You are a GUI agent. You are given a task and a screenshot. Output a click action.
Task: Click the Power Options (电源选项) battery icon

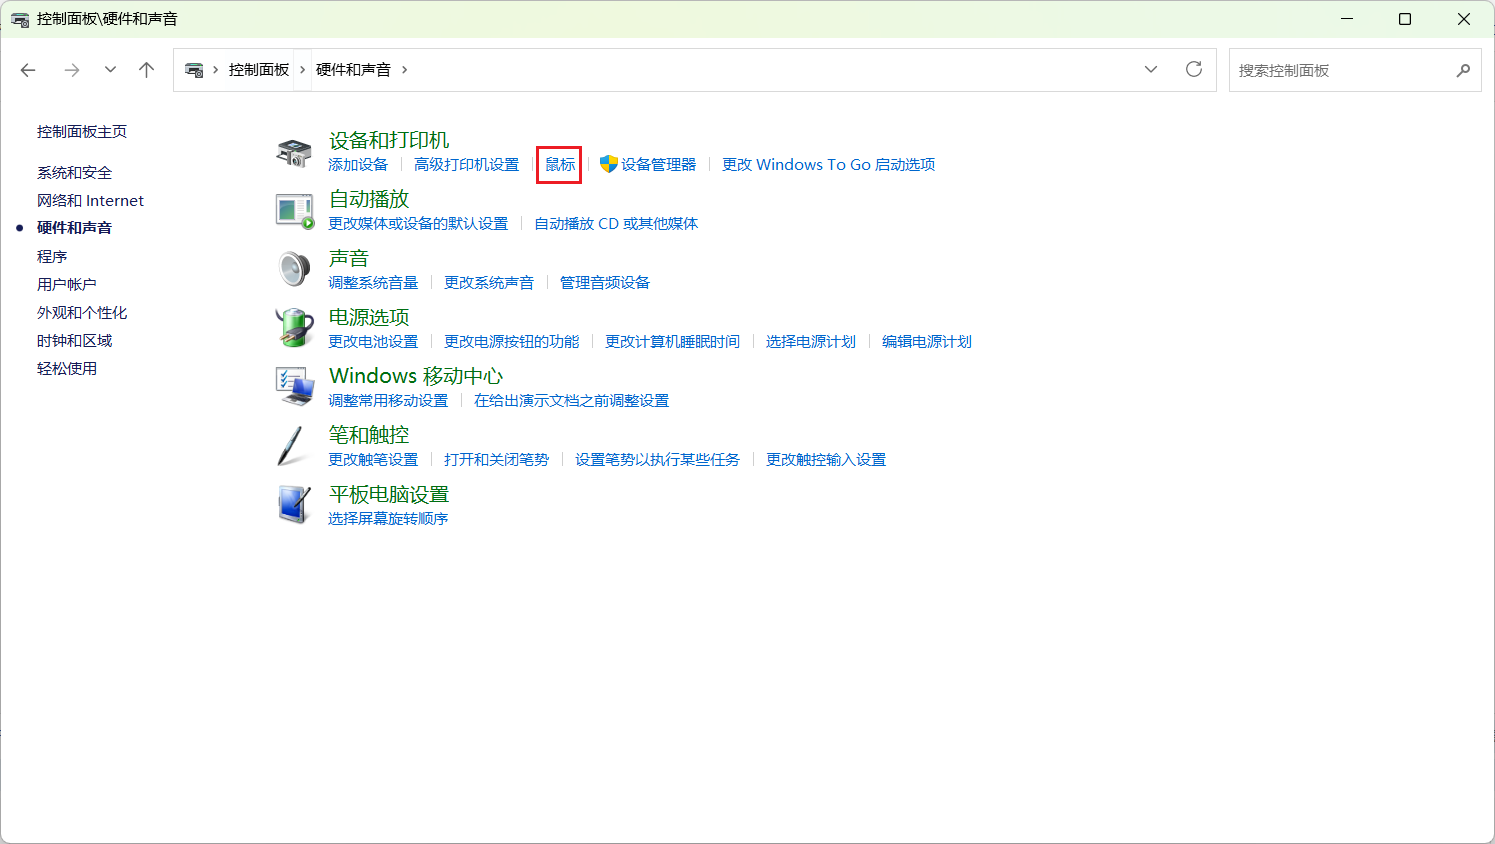[294, 328]
